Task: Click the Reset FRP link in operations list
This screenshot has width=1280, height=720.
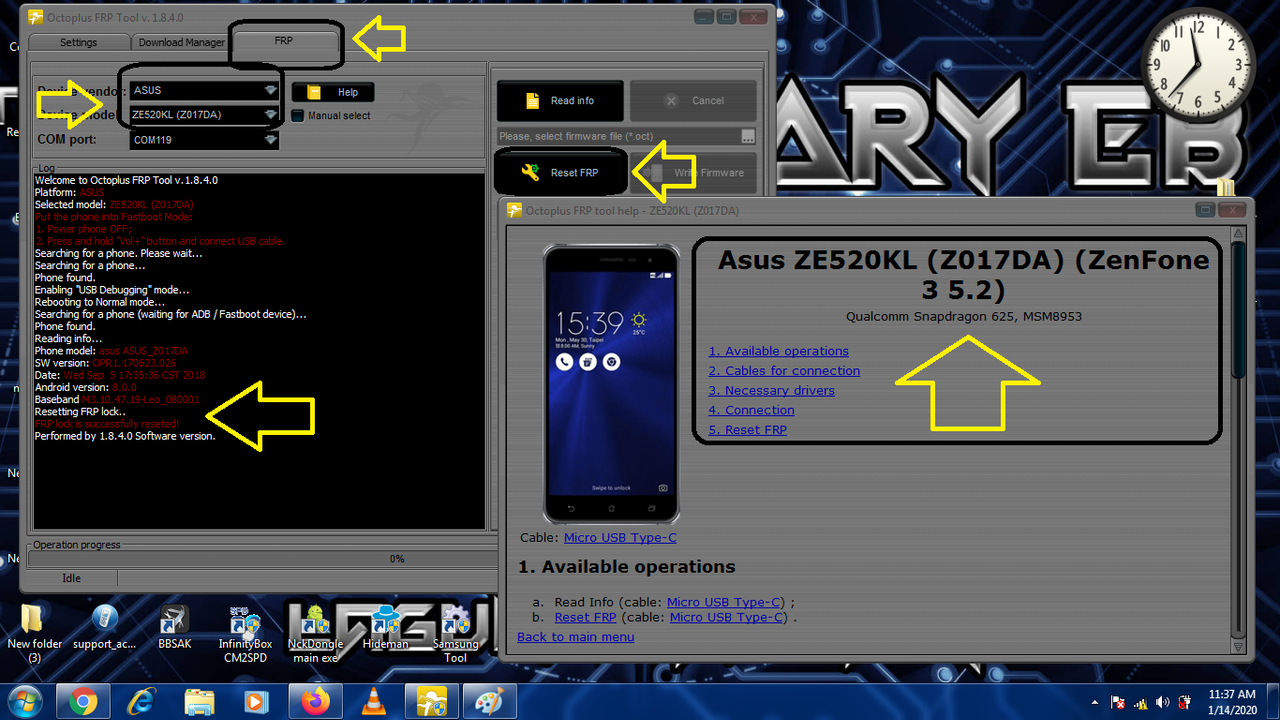Action: coord(585,617)
